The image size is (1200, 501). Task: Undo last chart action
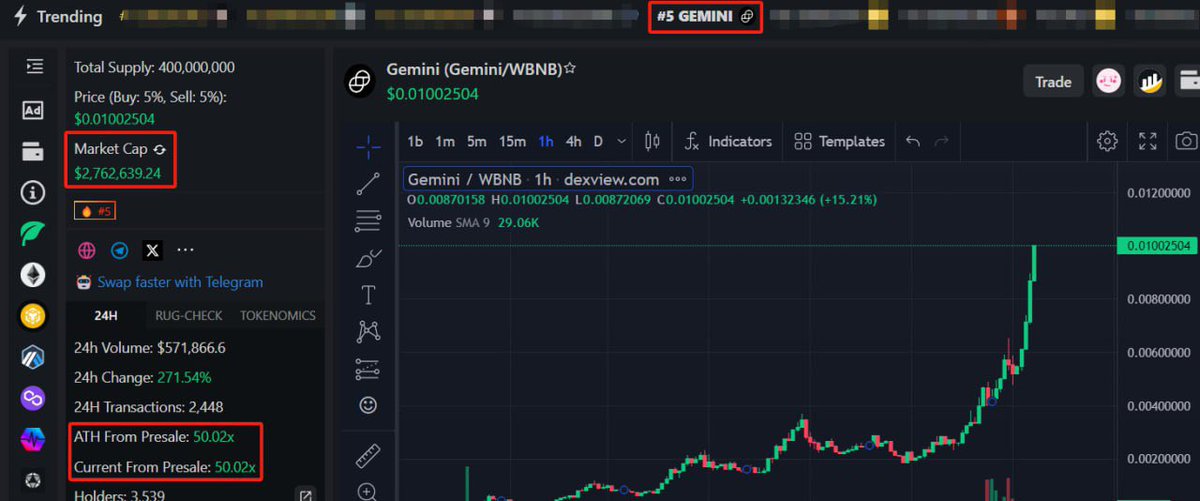(x=912, y=141)
